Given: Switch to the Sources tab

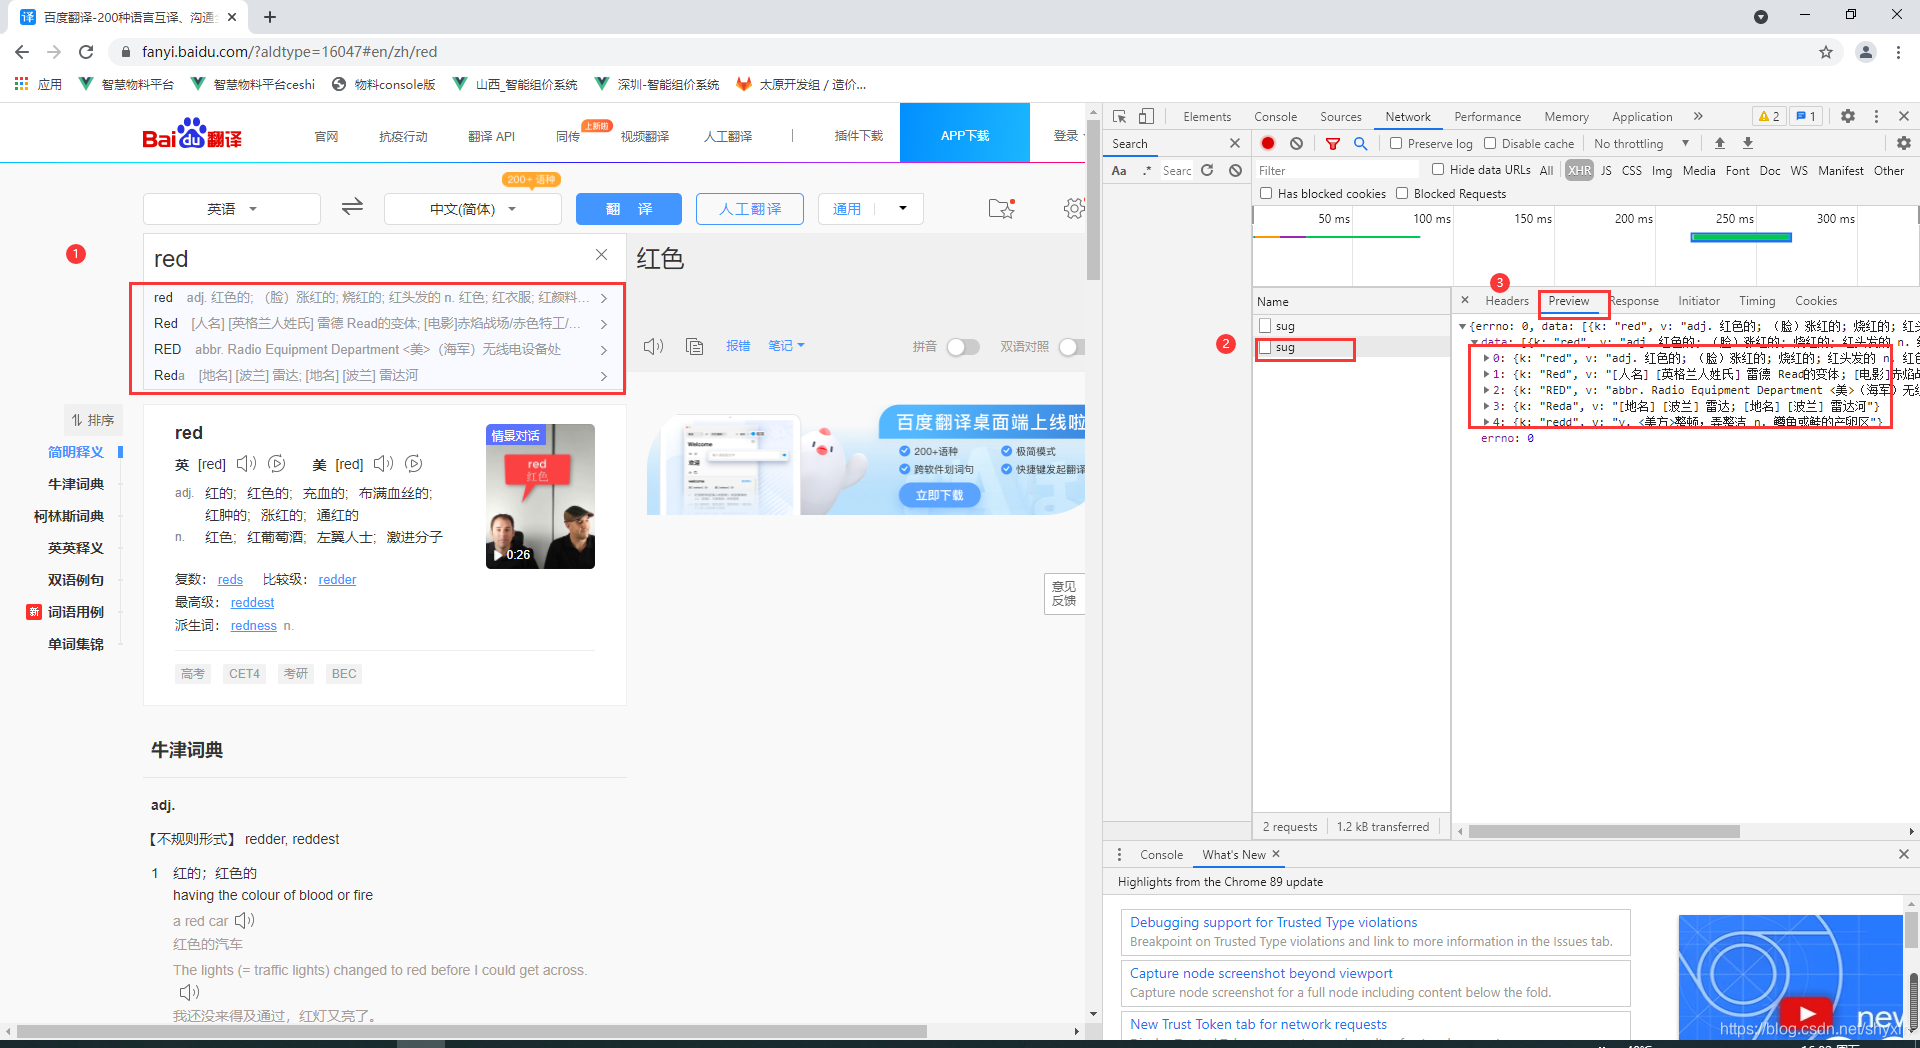Looking at the screenshot, I should coord(1340,117).
